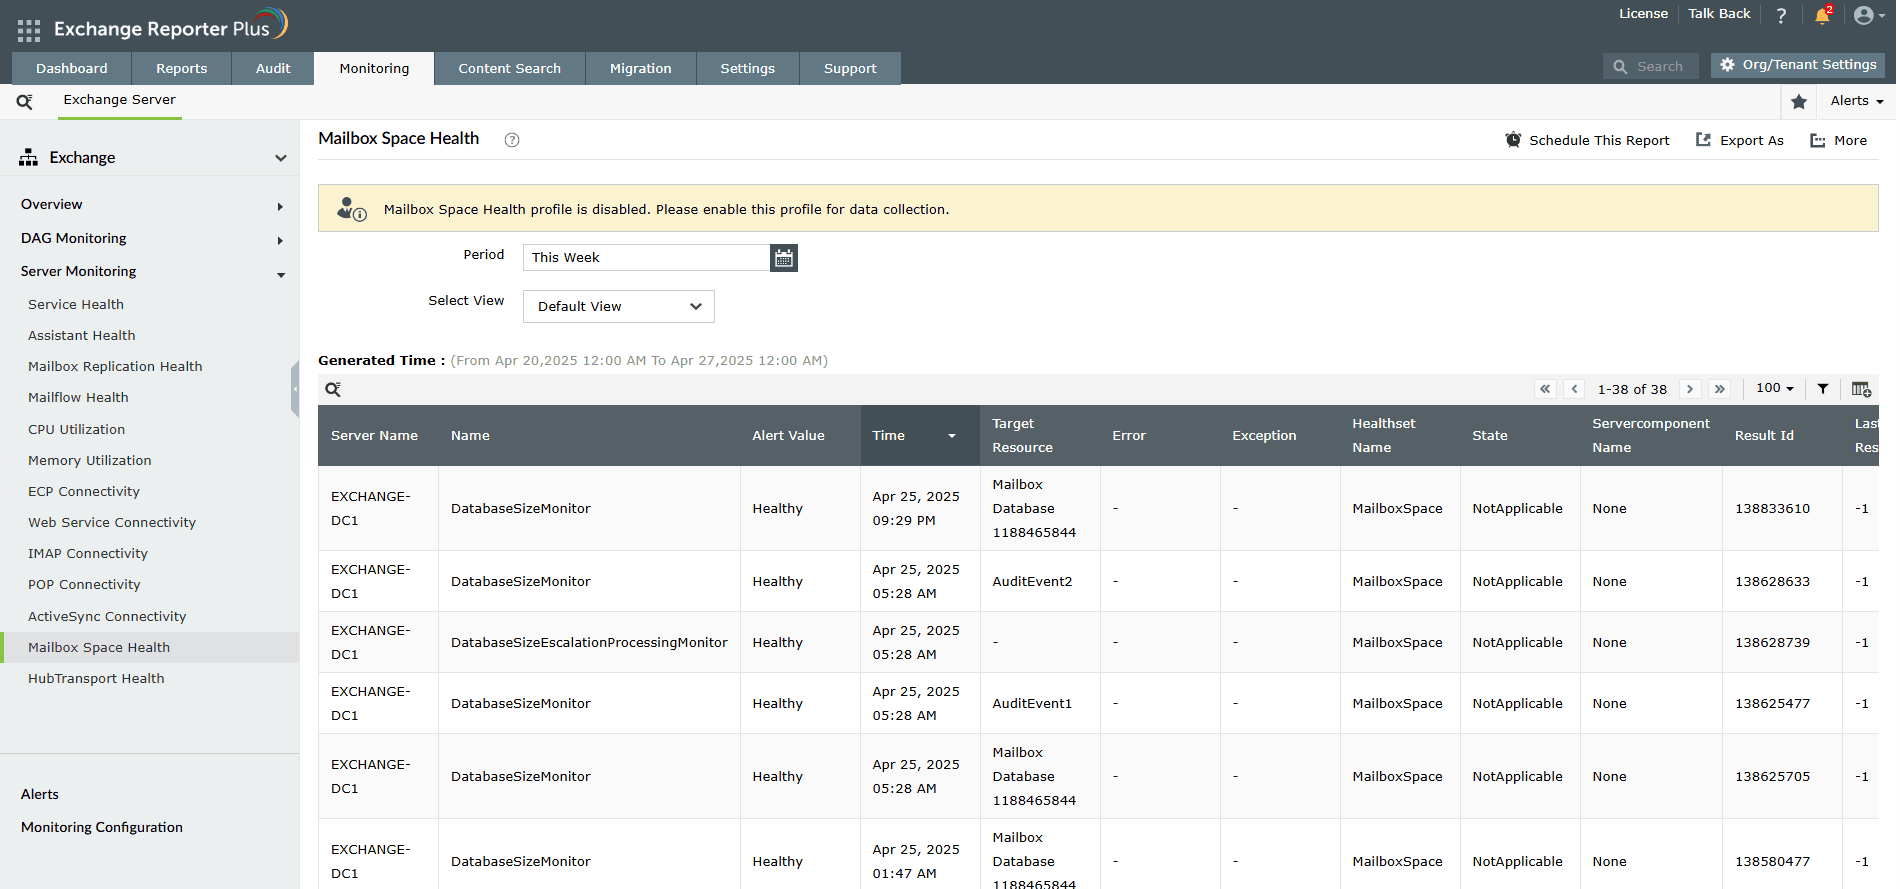Open ECP Connectivity in the sidebar
The height and width of the screenshot is (889, 1900).
pyautogui.click(x=84, y=492)
